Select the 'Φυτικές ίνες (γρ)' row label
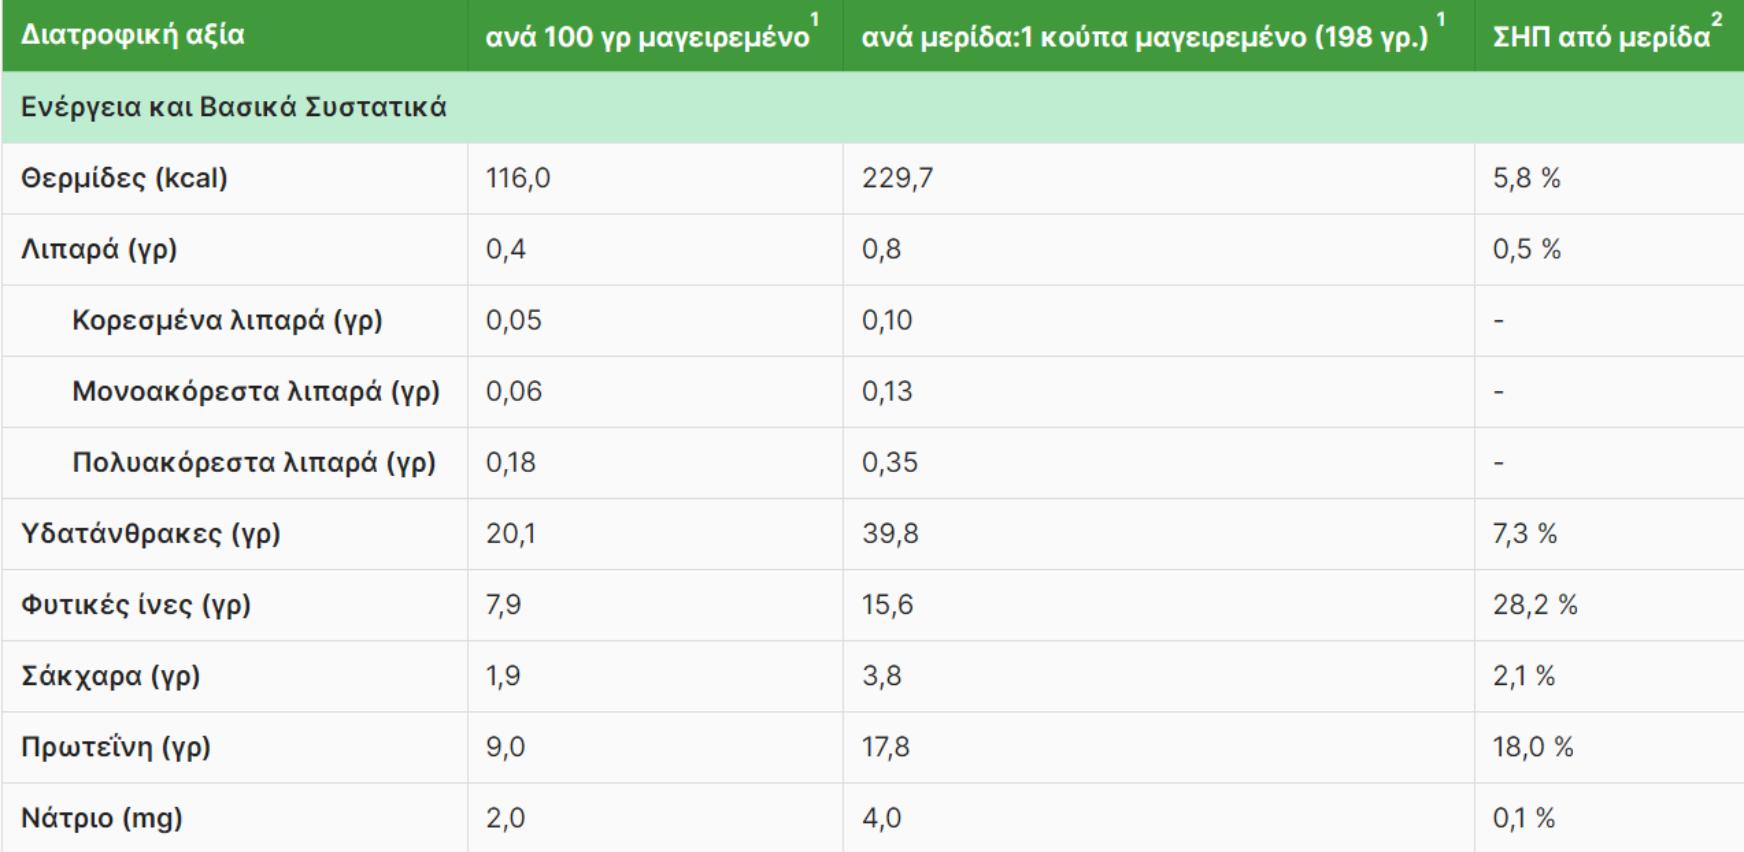The image size is (1744, 852). coord(136,604)
